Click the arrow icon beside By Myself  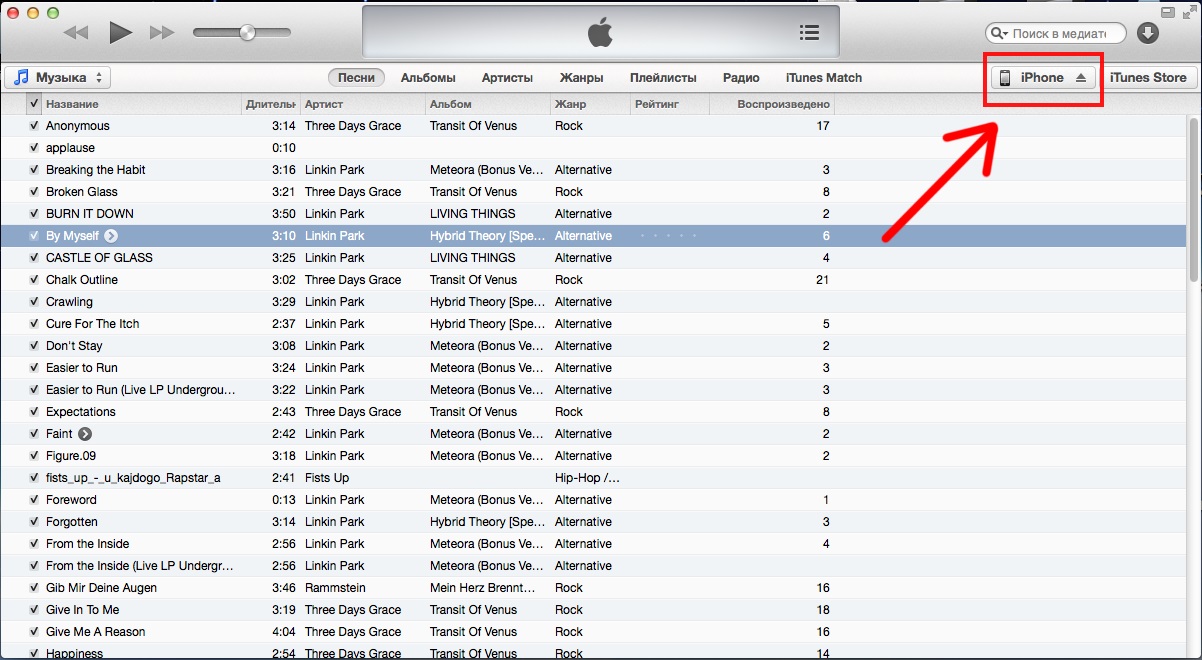(x=111, y=236)
